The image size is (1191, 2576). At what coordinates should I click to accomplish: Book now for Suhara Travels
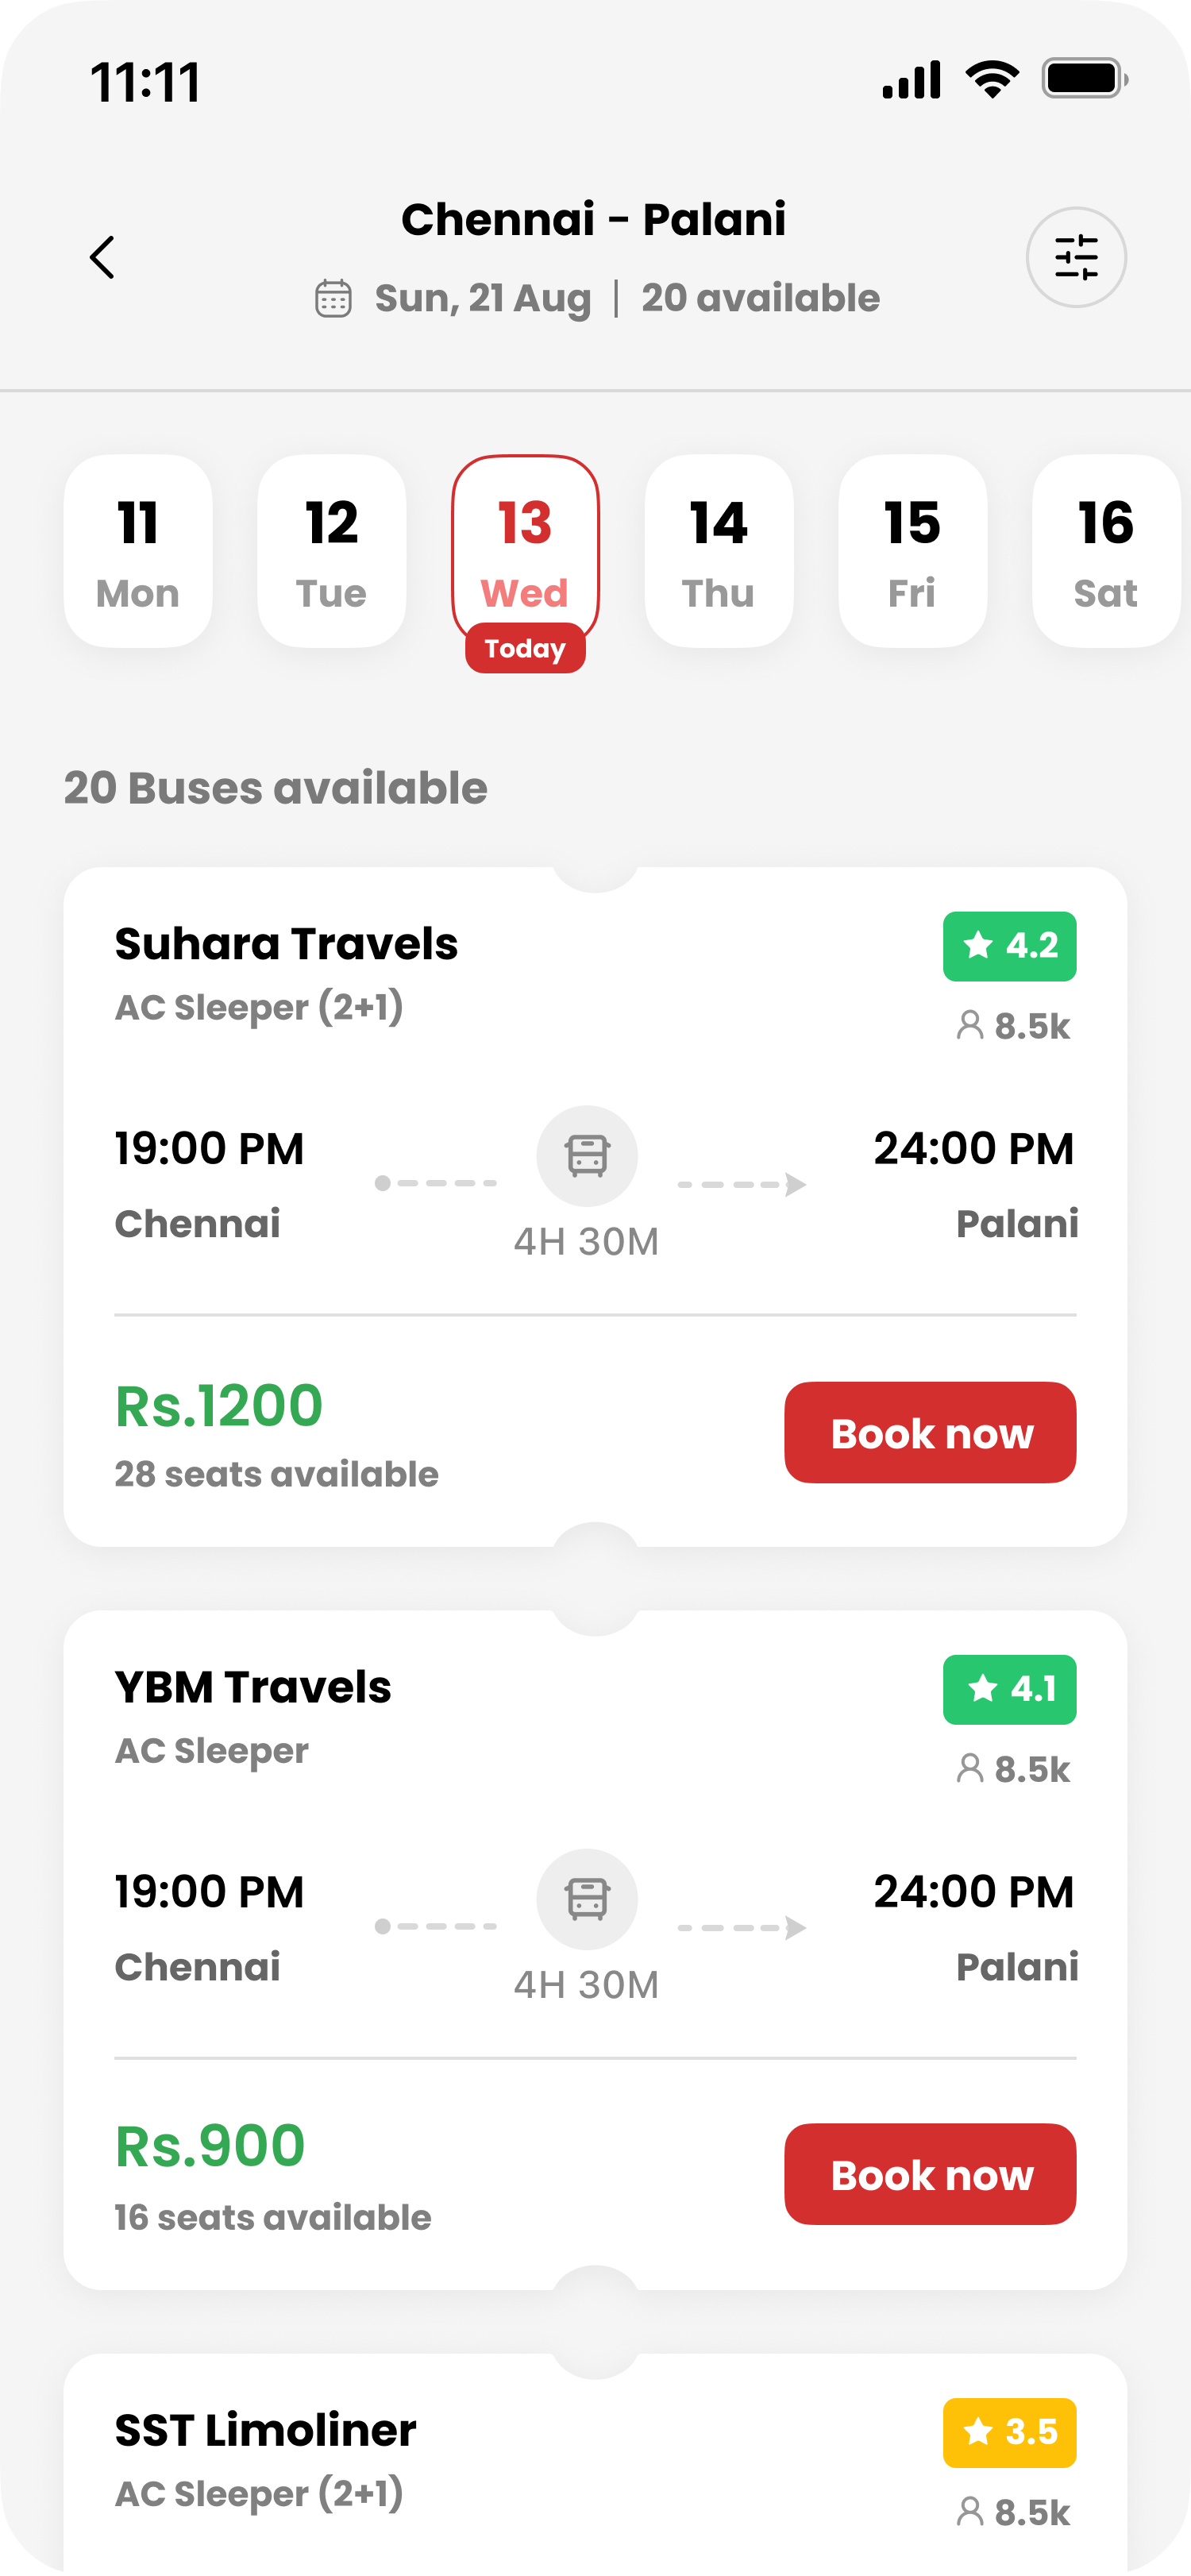click(x=930, y=1432)
